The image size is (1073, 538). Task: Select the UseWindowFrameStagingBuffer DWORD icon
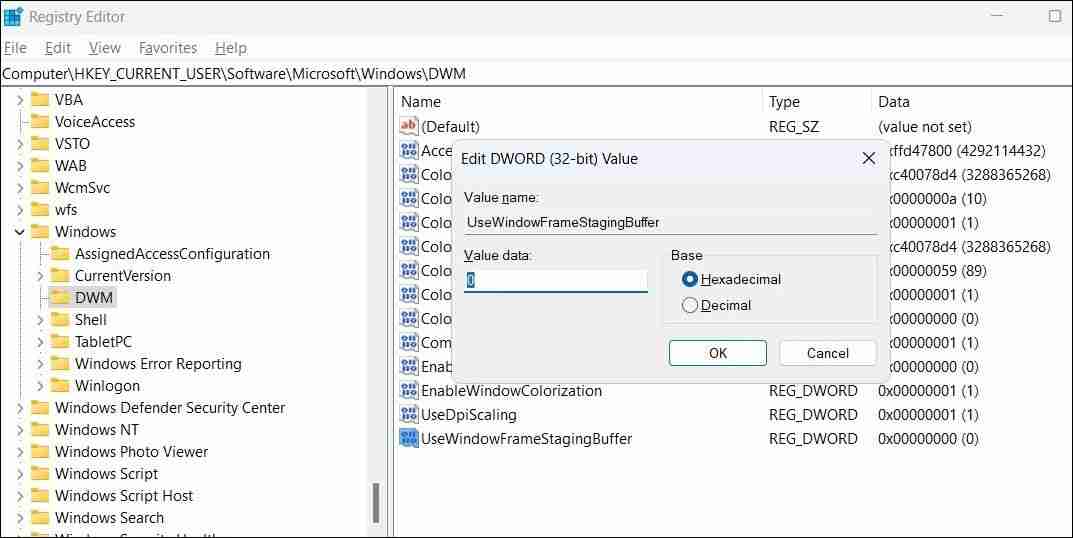coord(408,438)
